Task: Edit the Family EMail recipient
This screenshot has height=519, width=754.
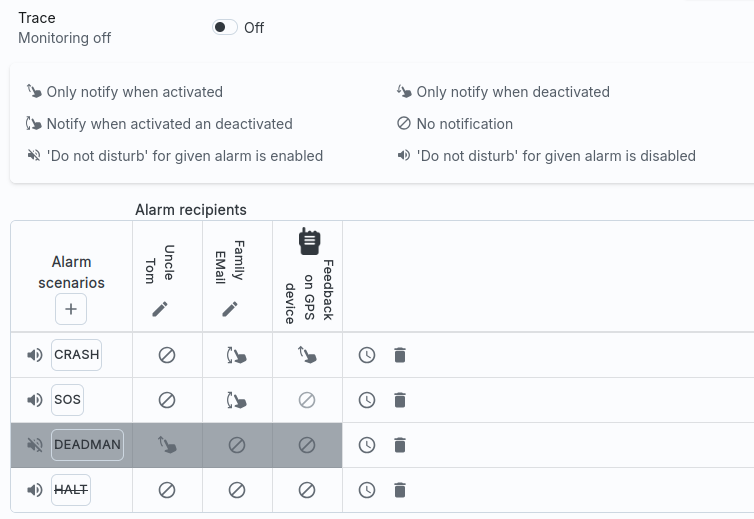Action: 230,309
